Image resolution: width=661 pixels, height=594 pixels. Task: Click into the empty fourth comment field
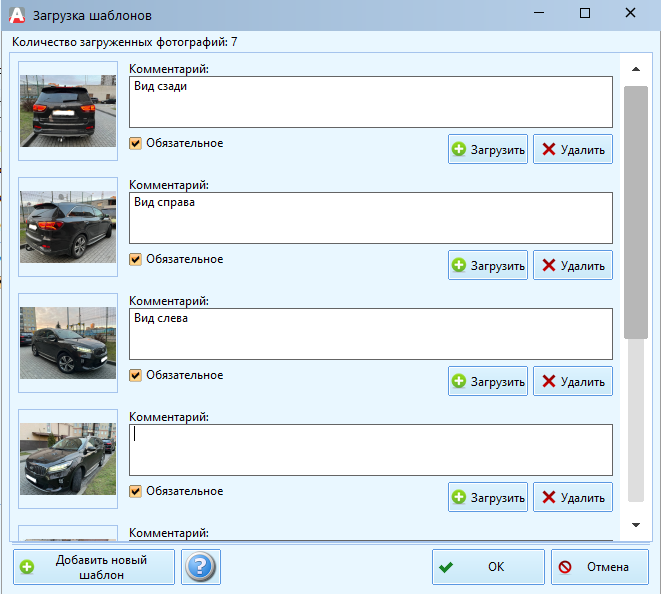coord(371,450)
